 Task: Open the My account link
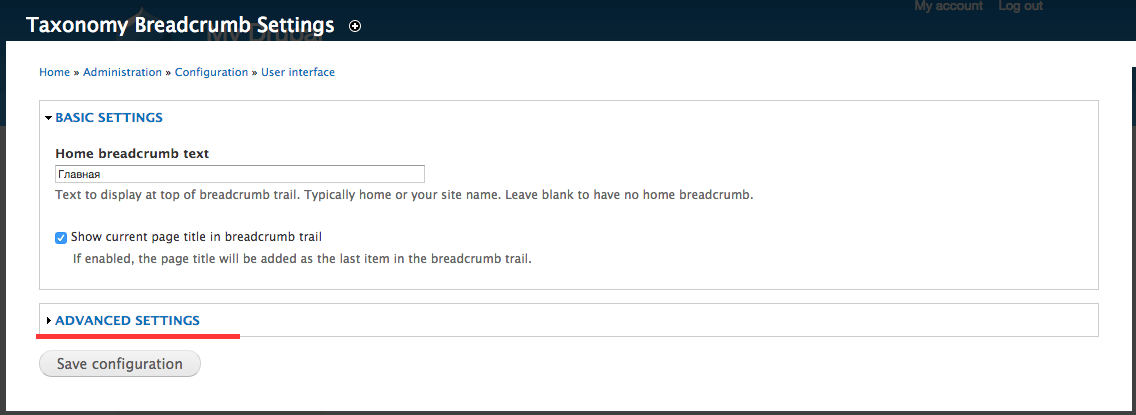[x=948, y=7]
